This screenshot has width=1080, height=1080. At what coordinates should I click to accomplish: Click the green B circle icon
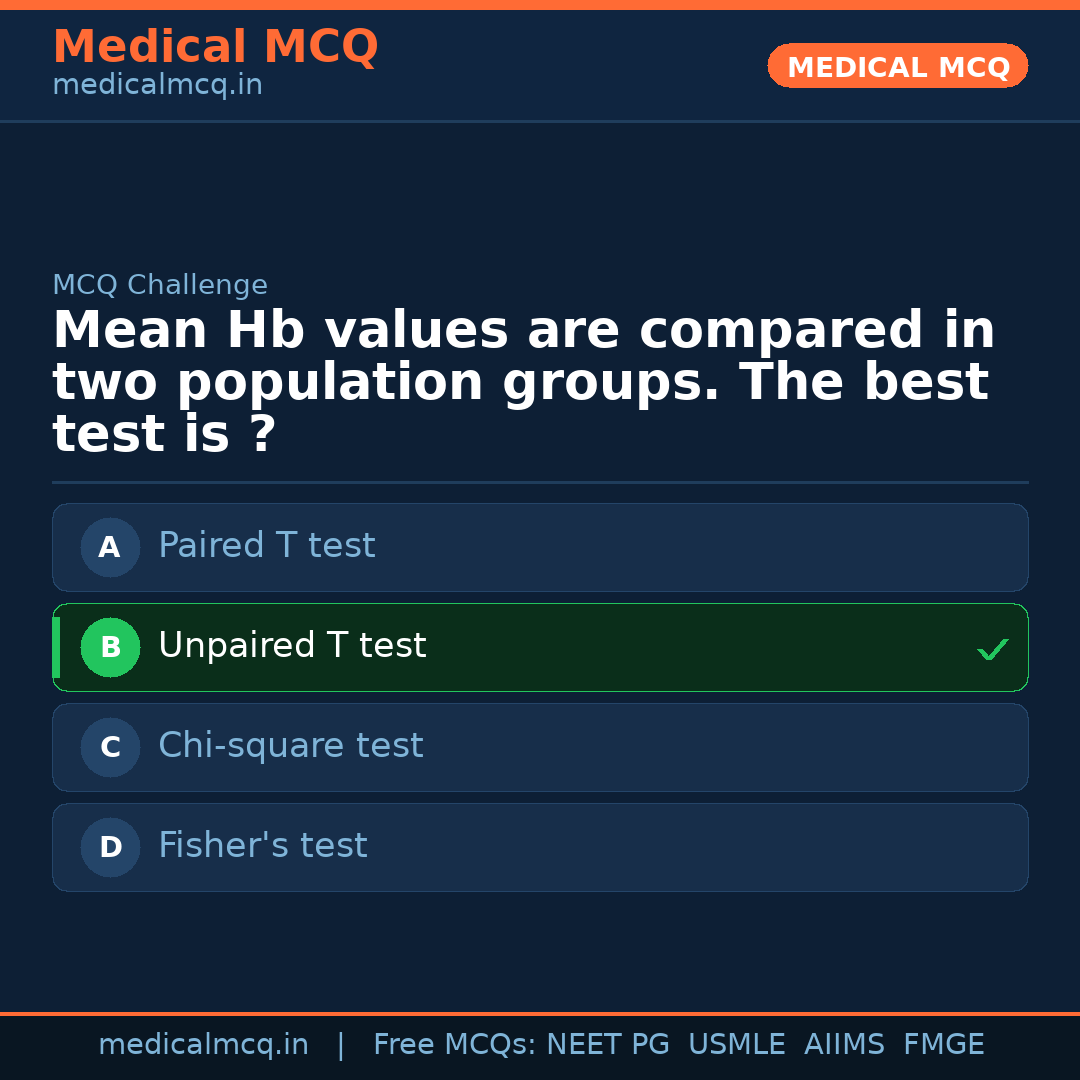click(110, 647)
